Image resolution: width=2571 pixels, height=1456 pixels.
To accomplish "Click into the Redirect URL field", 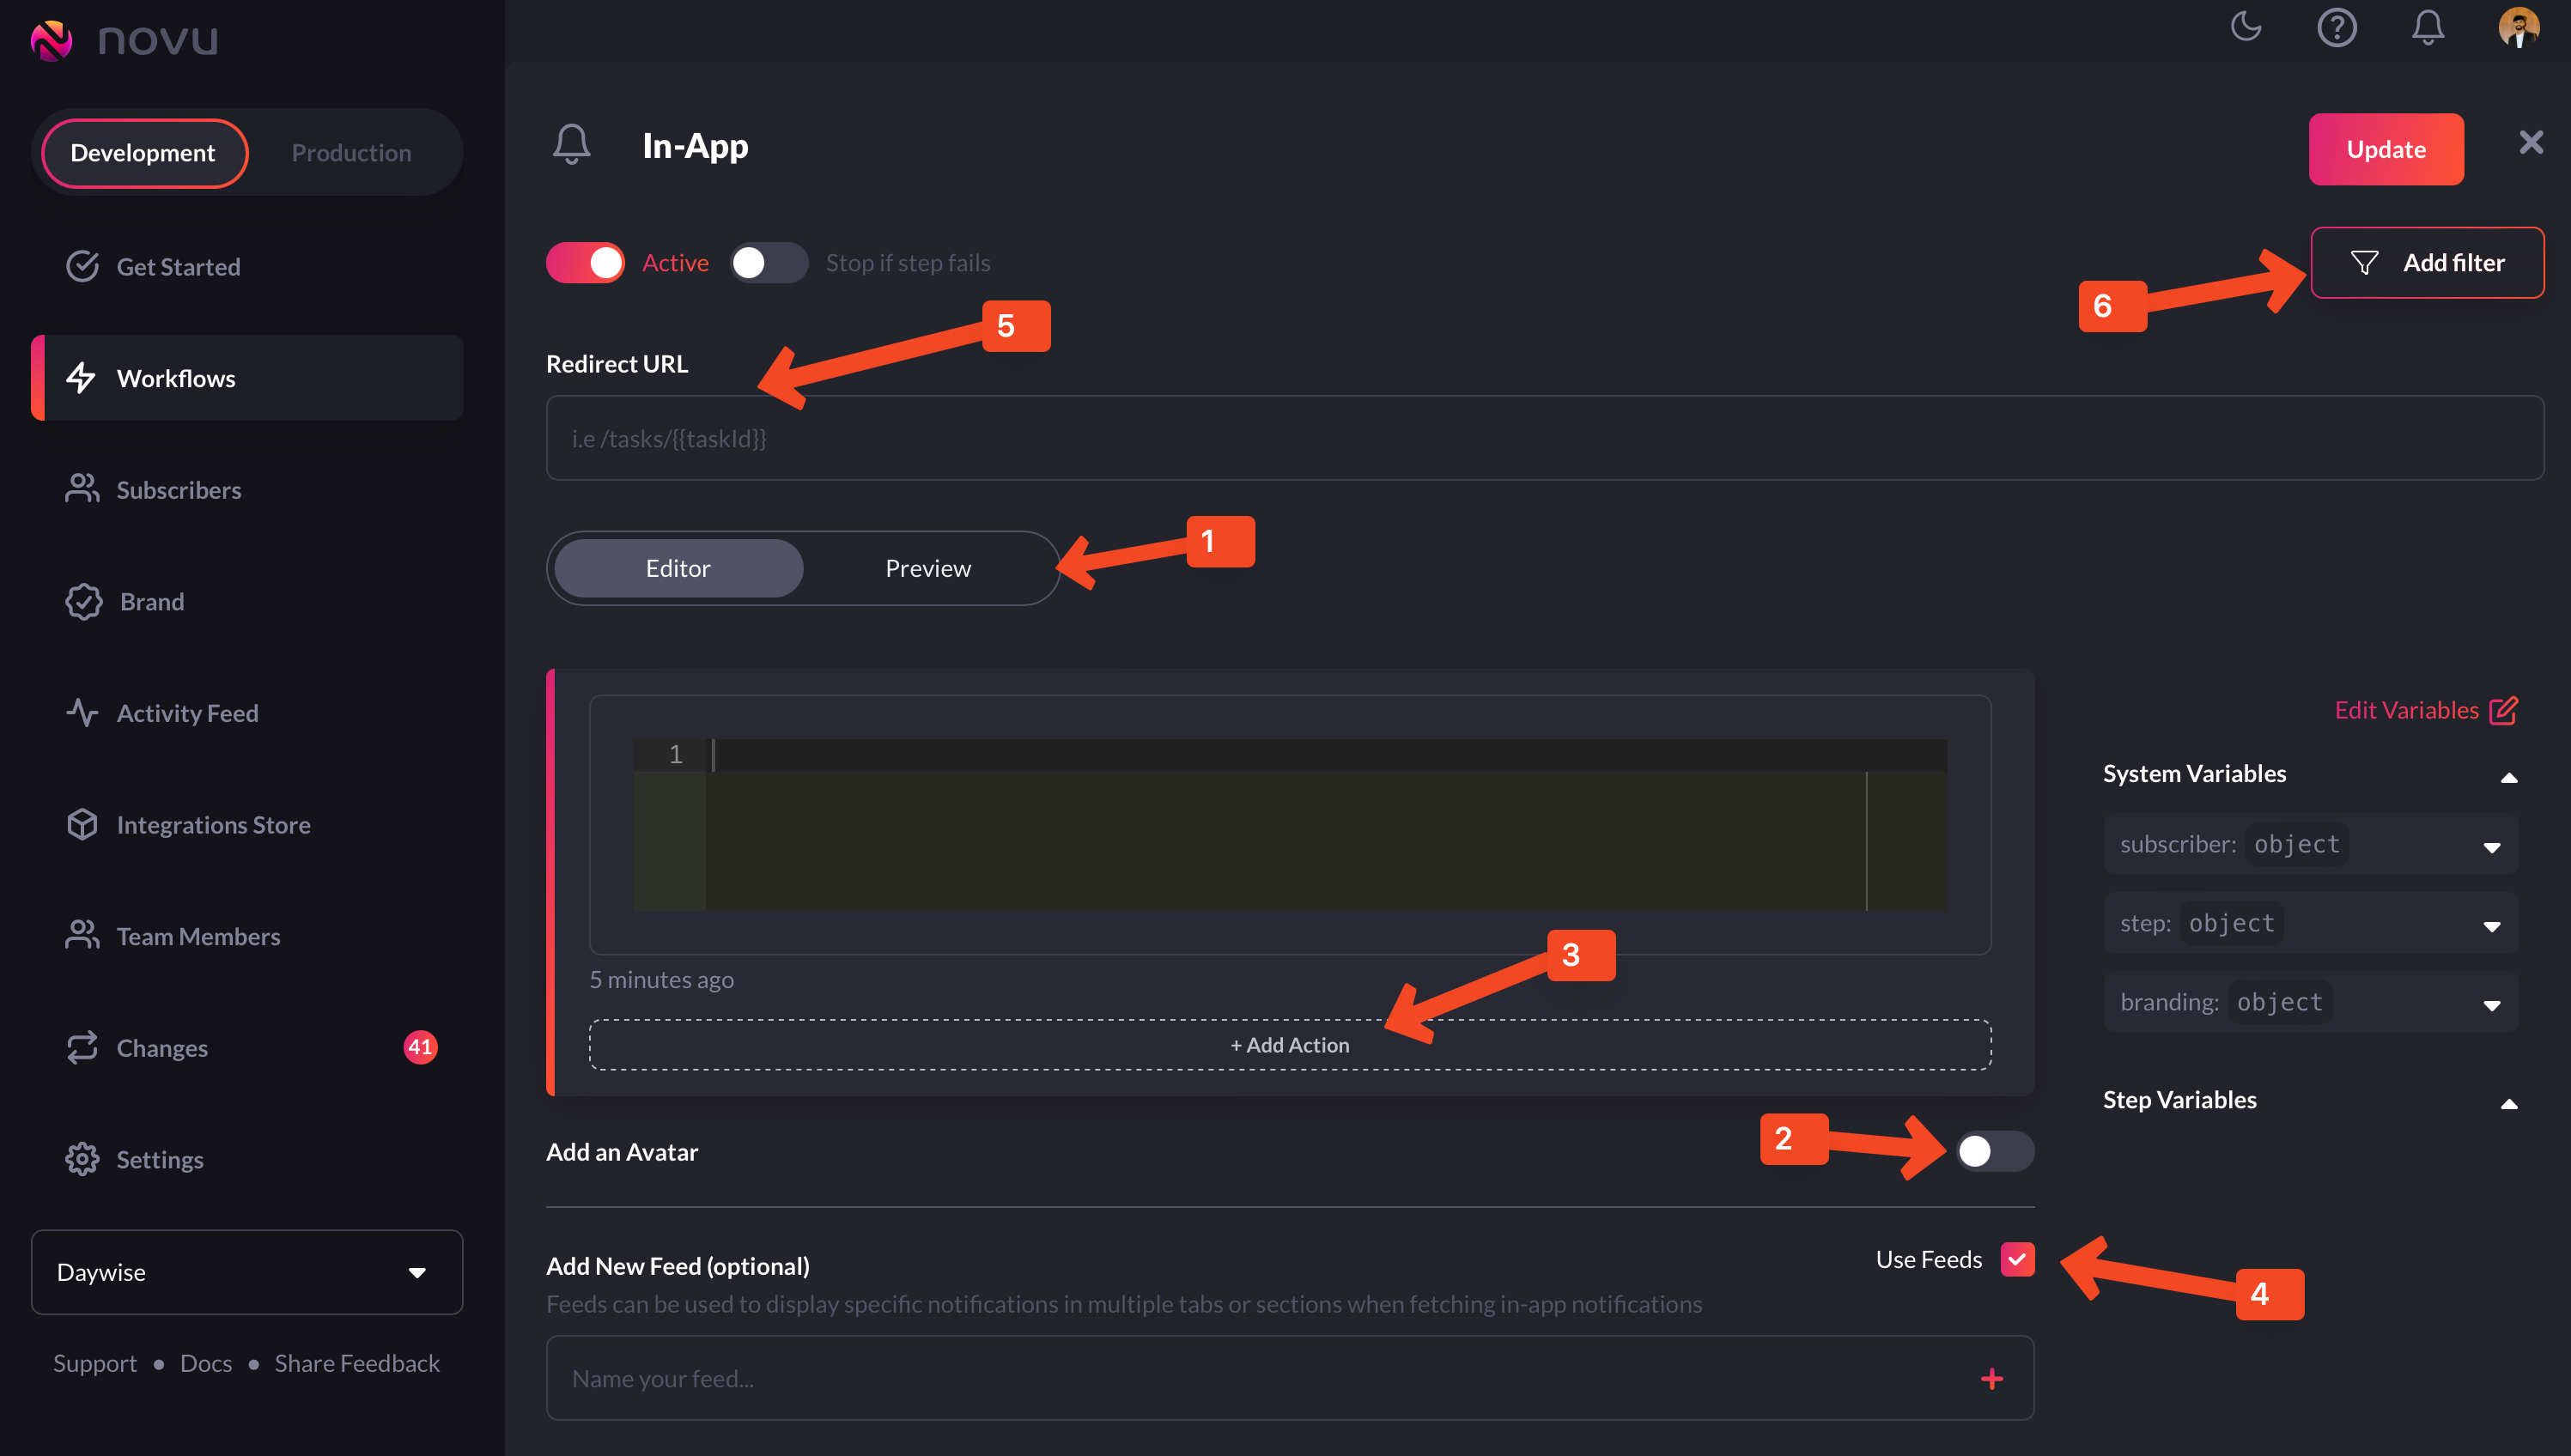I will [1544, 438].
